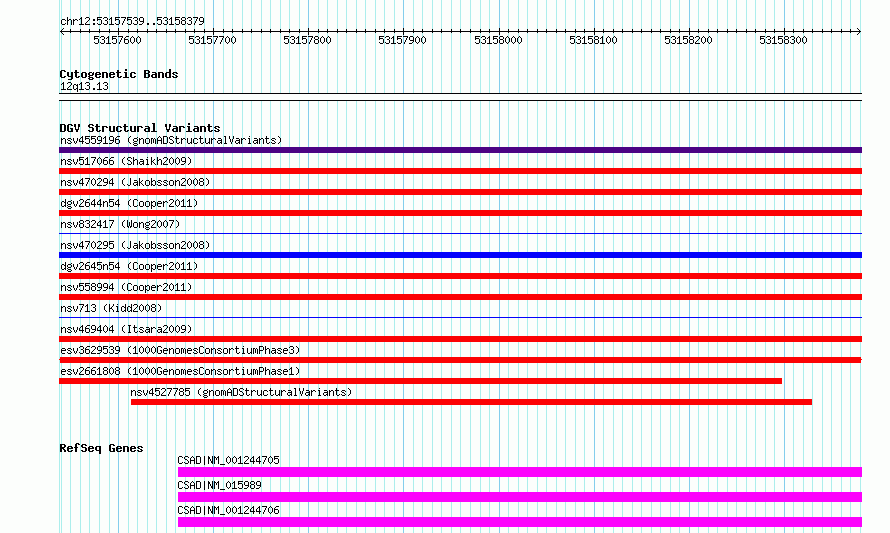
Task: Open the dgv2645n54 (Cooper2011) label
Action: click(x=129, y=266)
